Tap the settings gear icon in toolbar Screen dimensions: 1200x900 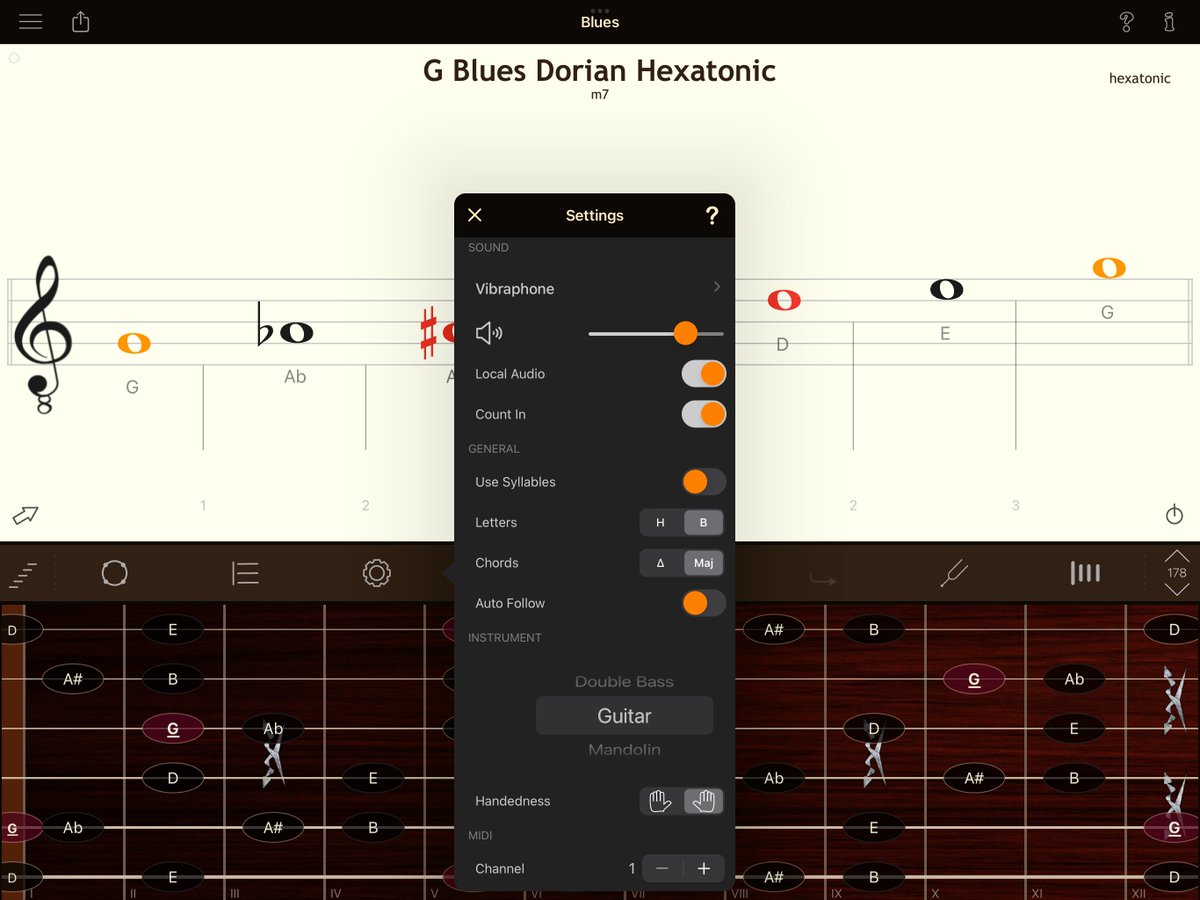(376, 573)
